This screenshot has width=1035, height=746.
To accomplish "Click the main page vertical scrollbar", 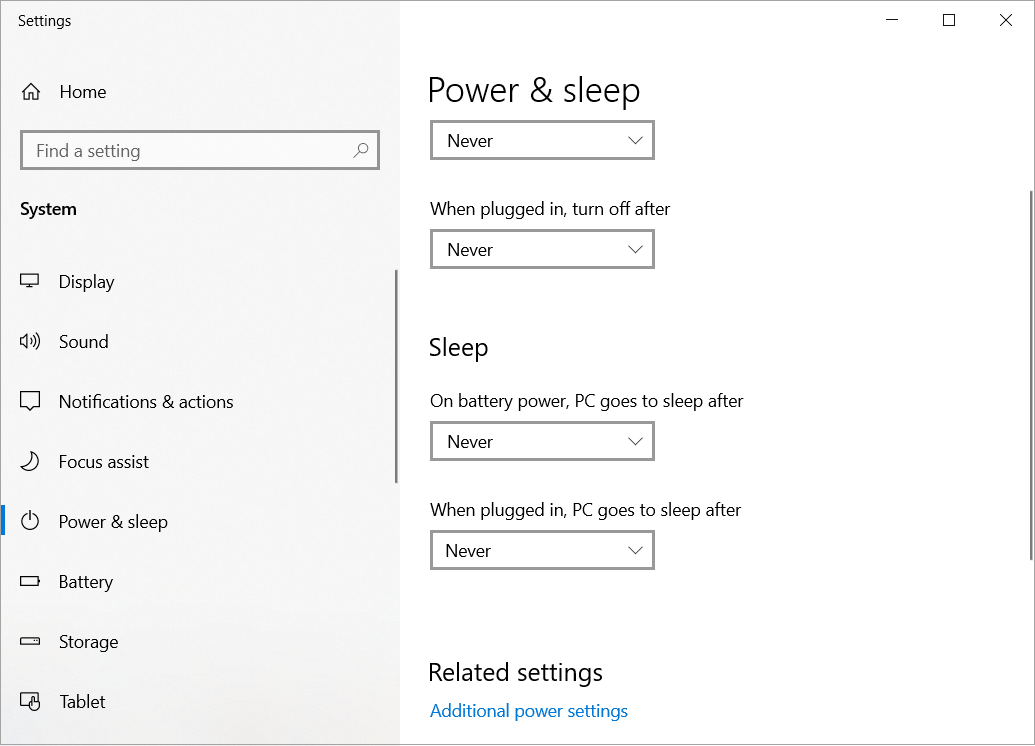I will [x=1031, y=375].
